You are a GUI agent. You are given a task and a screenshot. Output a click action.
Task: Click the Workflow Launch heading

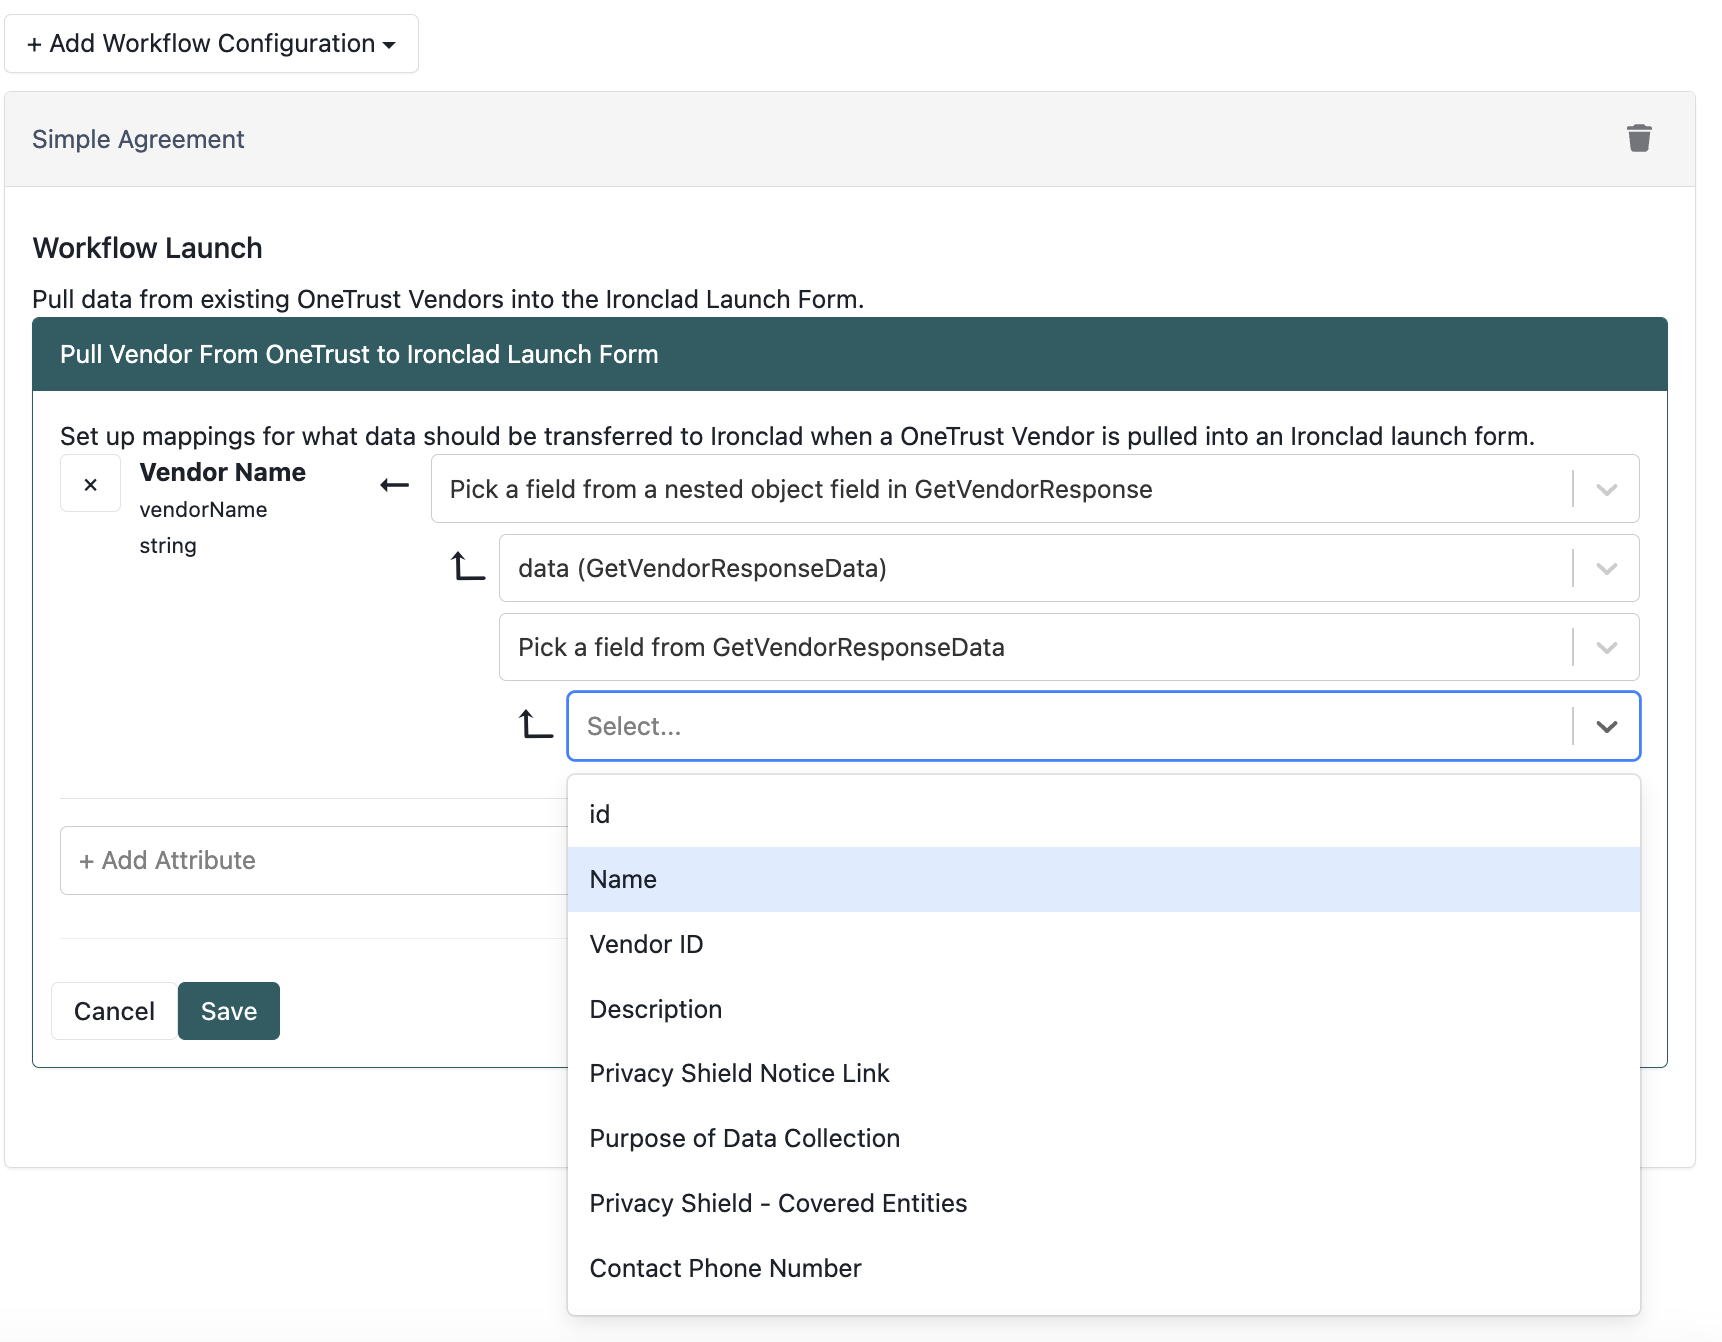pyautogui.click(x=147, y=247)
